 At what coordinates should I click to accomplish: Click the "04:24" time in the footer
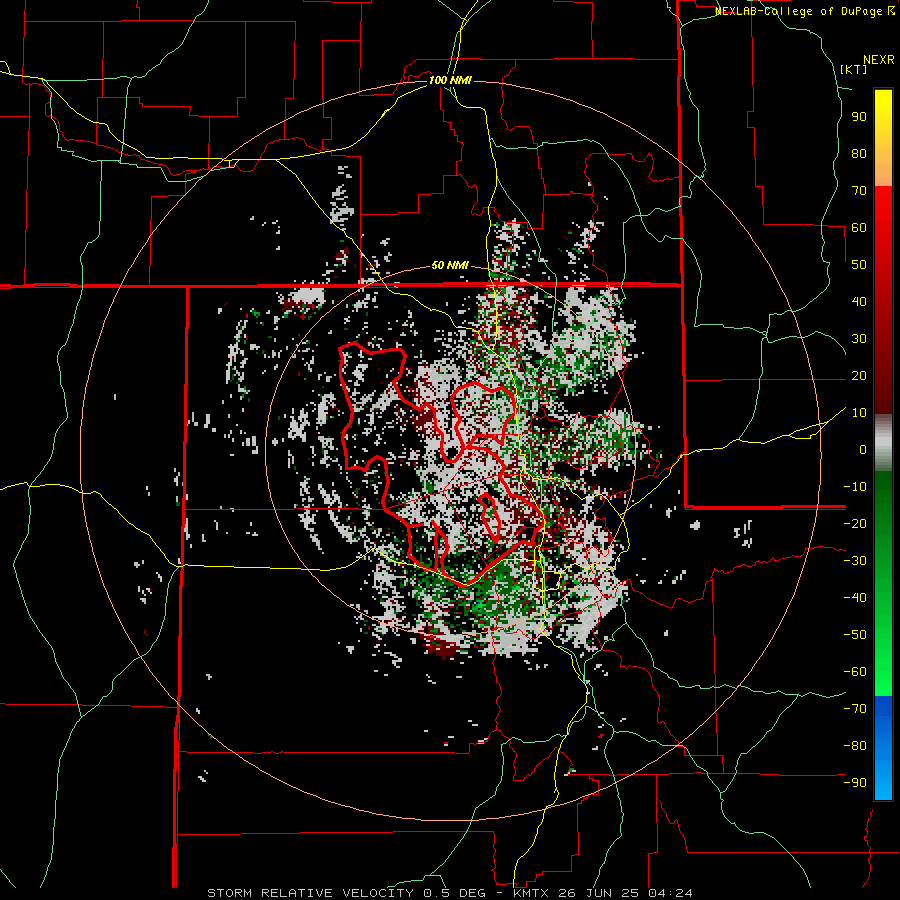670,893
